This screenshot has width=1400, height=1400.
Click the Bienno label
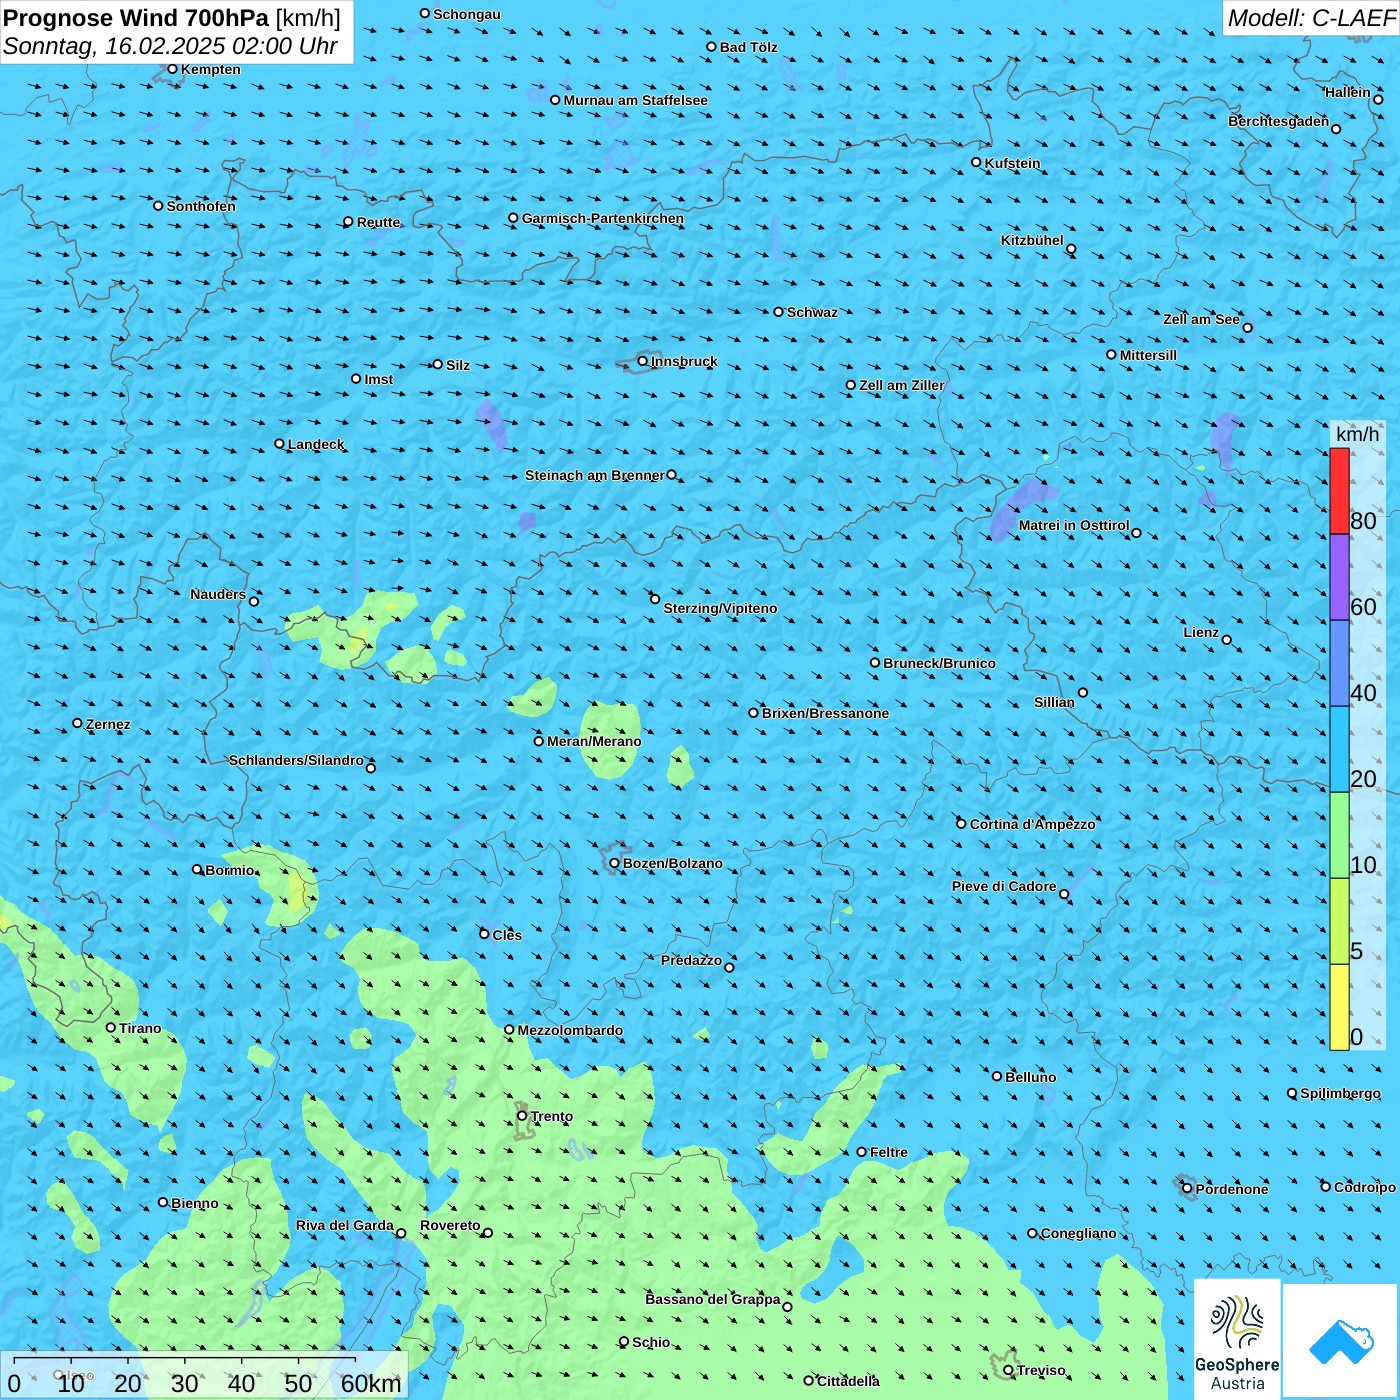click(194, 1203)
